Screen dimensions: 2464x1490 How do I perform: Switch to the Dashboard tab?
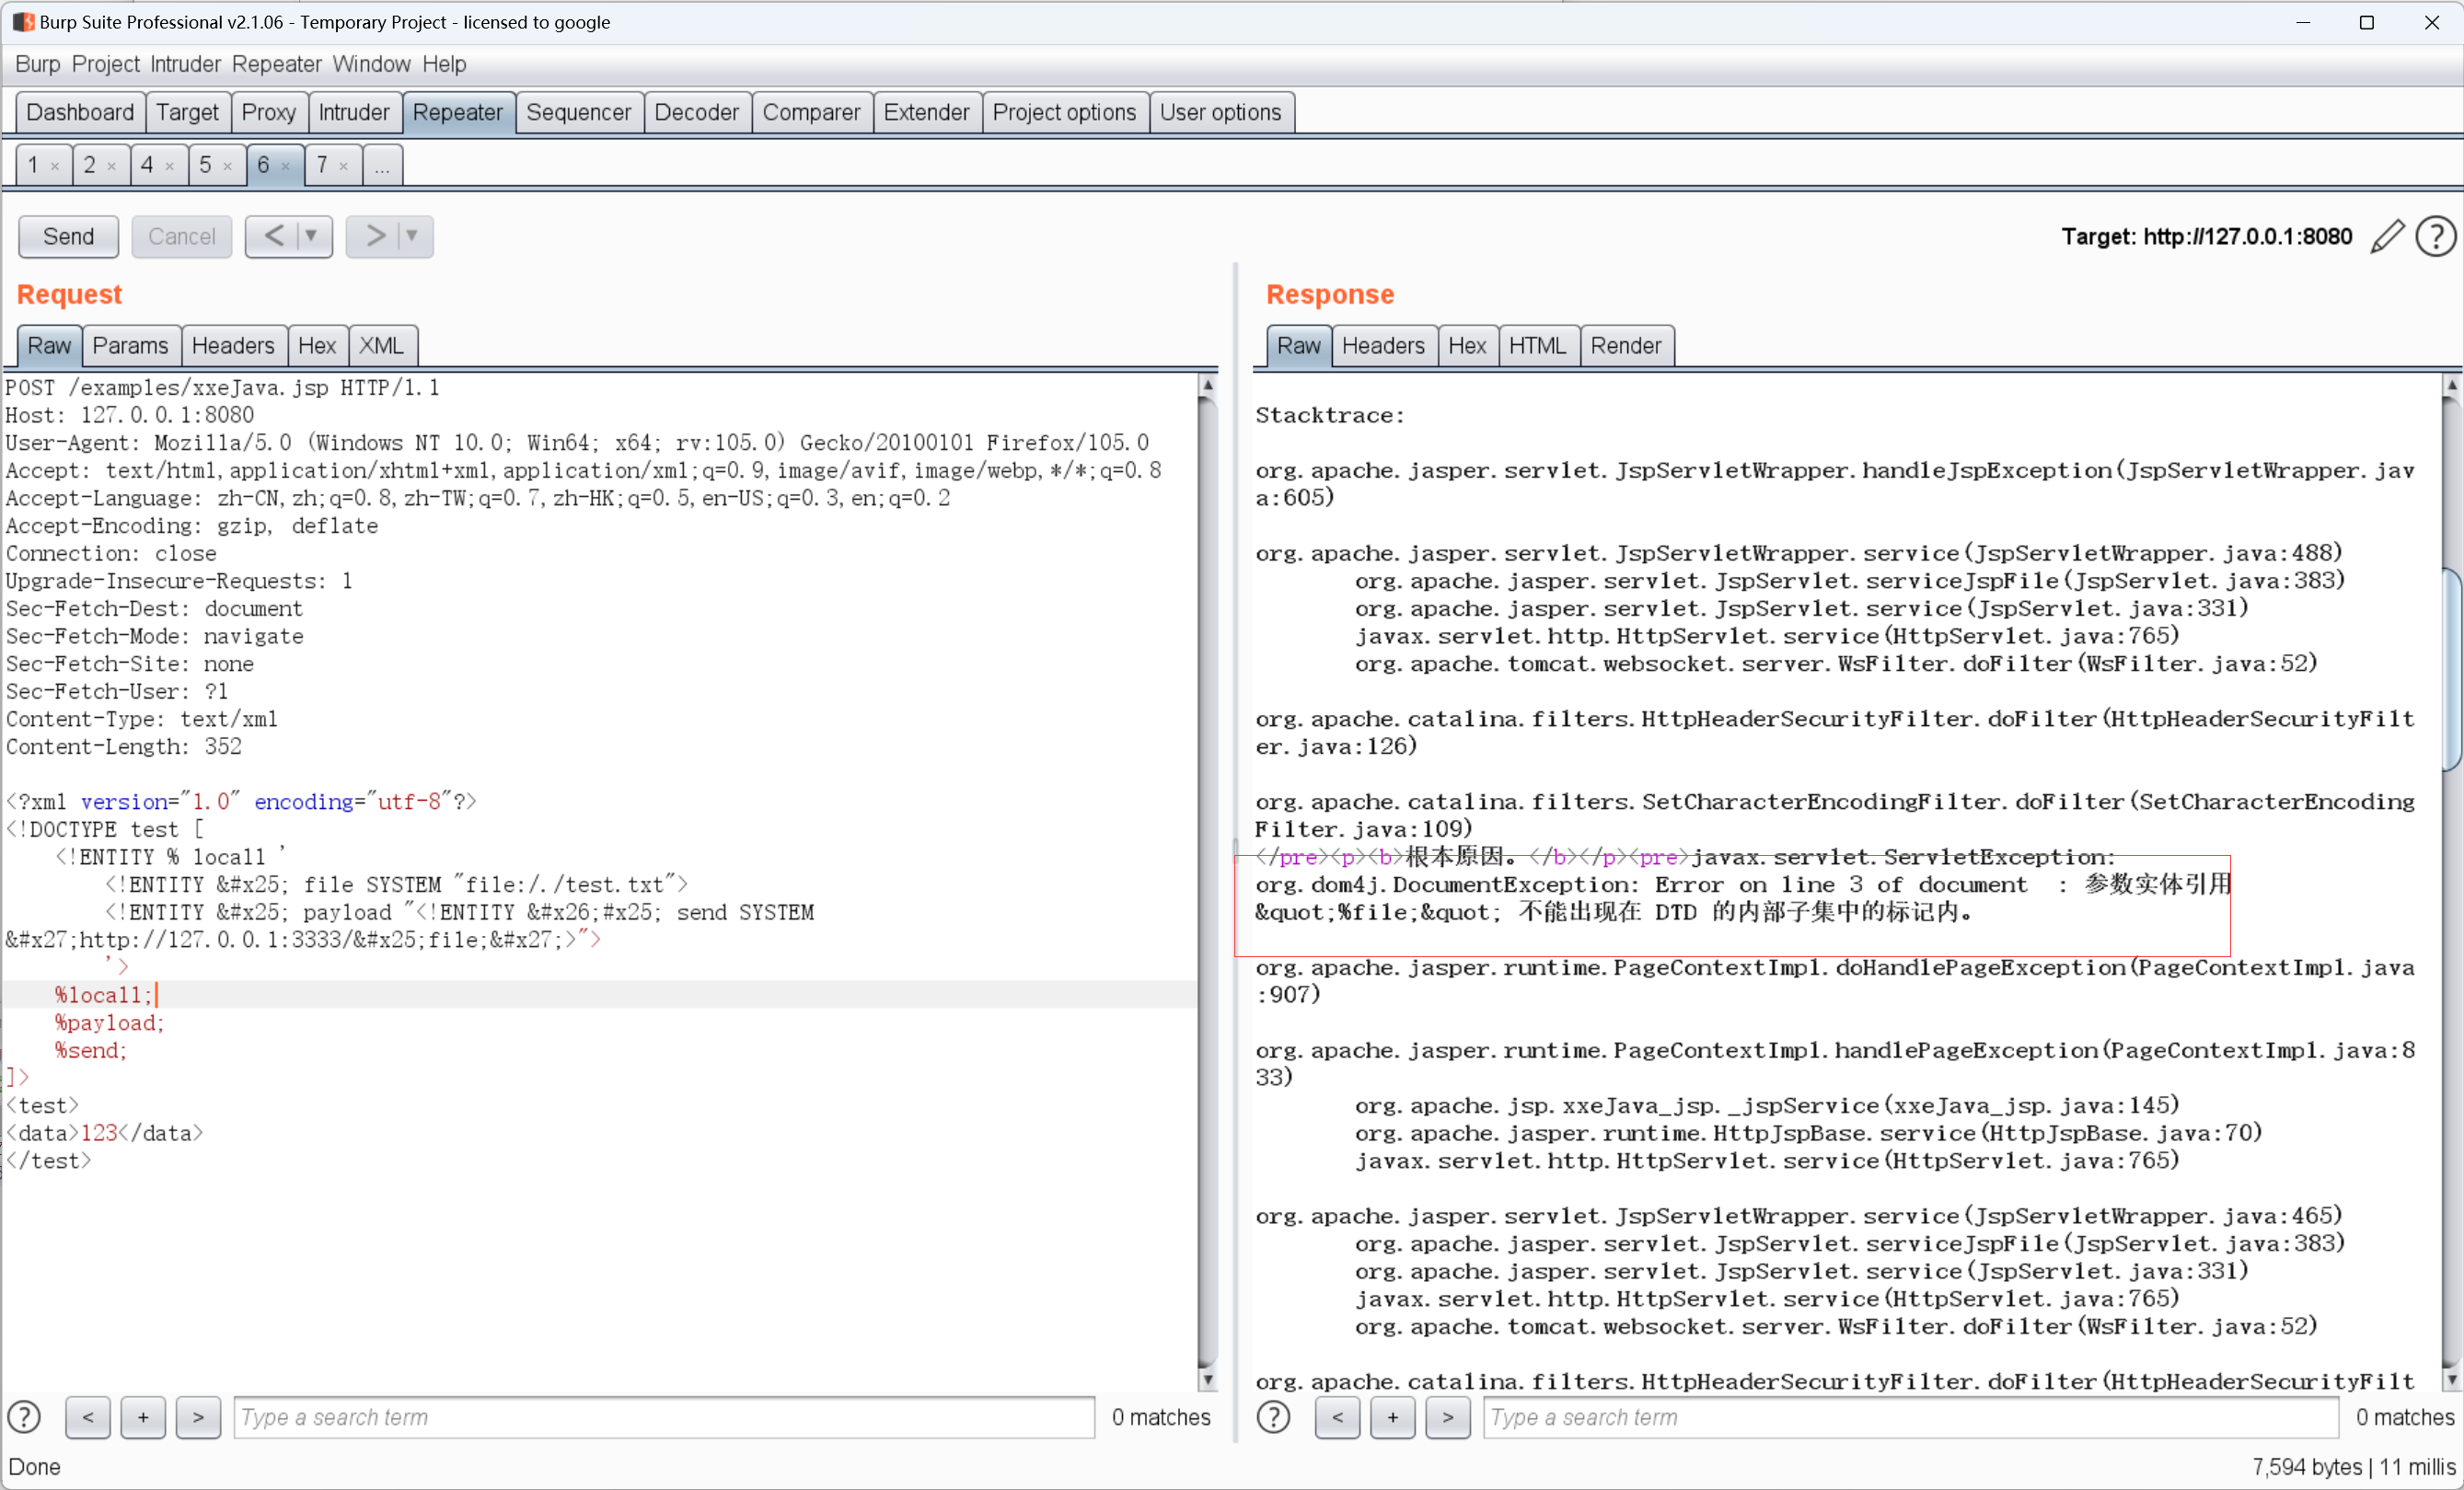80,112
